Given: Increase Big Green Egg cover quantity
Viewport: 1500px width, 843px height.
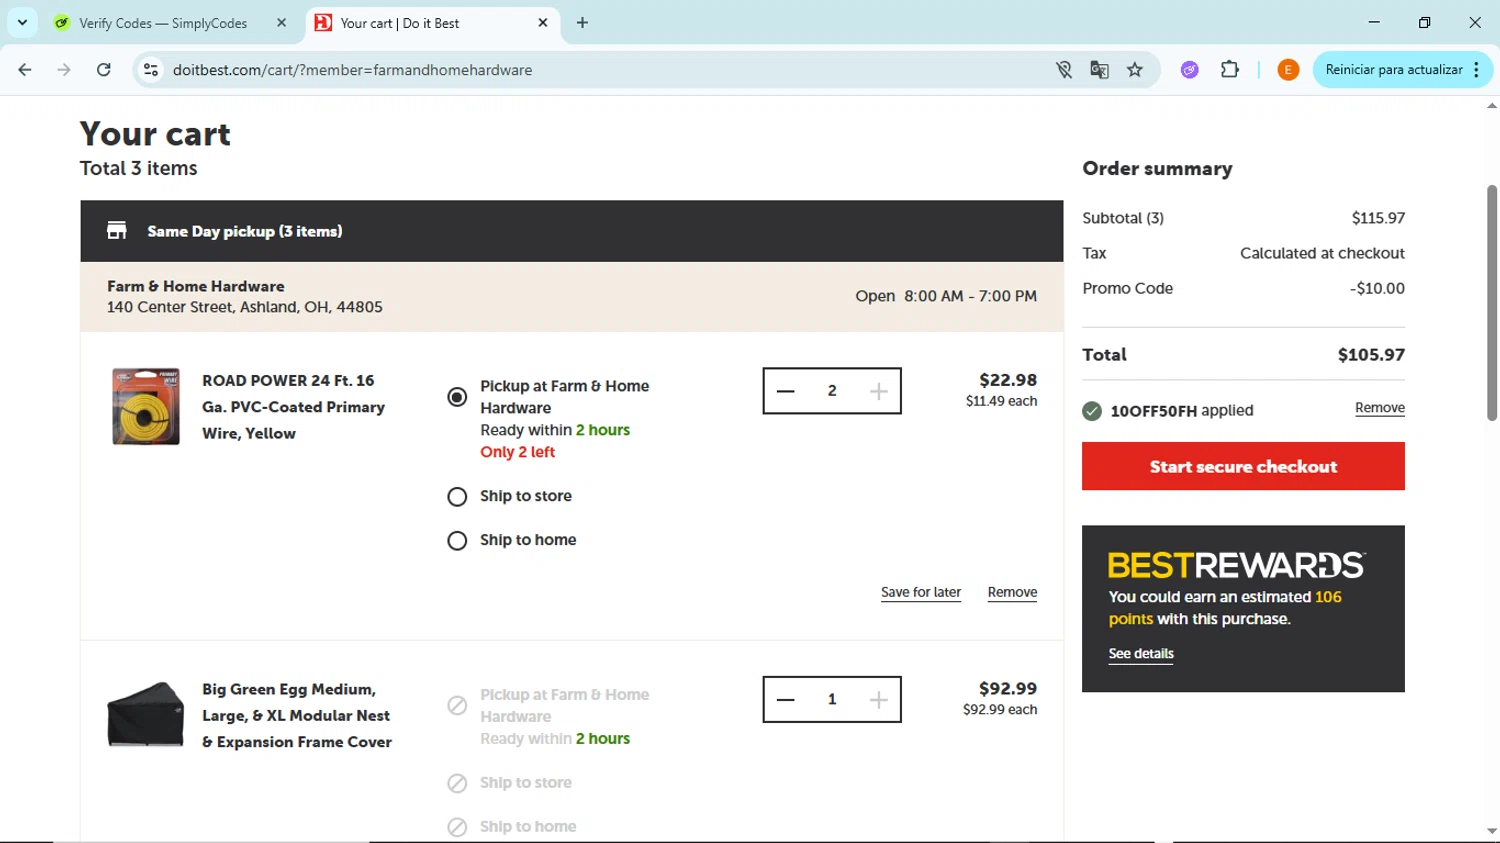Looking at the screenshot, I should pos(878,700).
